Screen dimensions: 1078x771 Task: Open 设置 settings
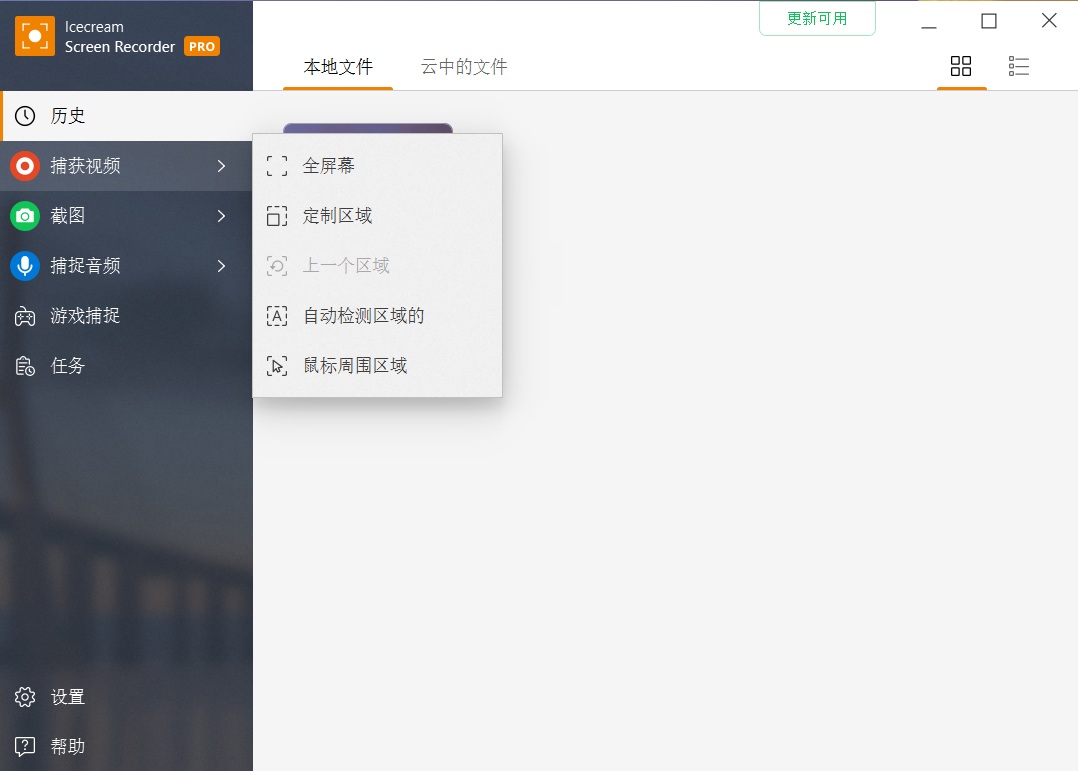coord(126,697)
